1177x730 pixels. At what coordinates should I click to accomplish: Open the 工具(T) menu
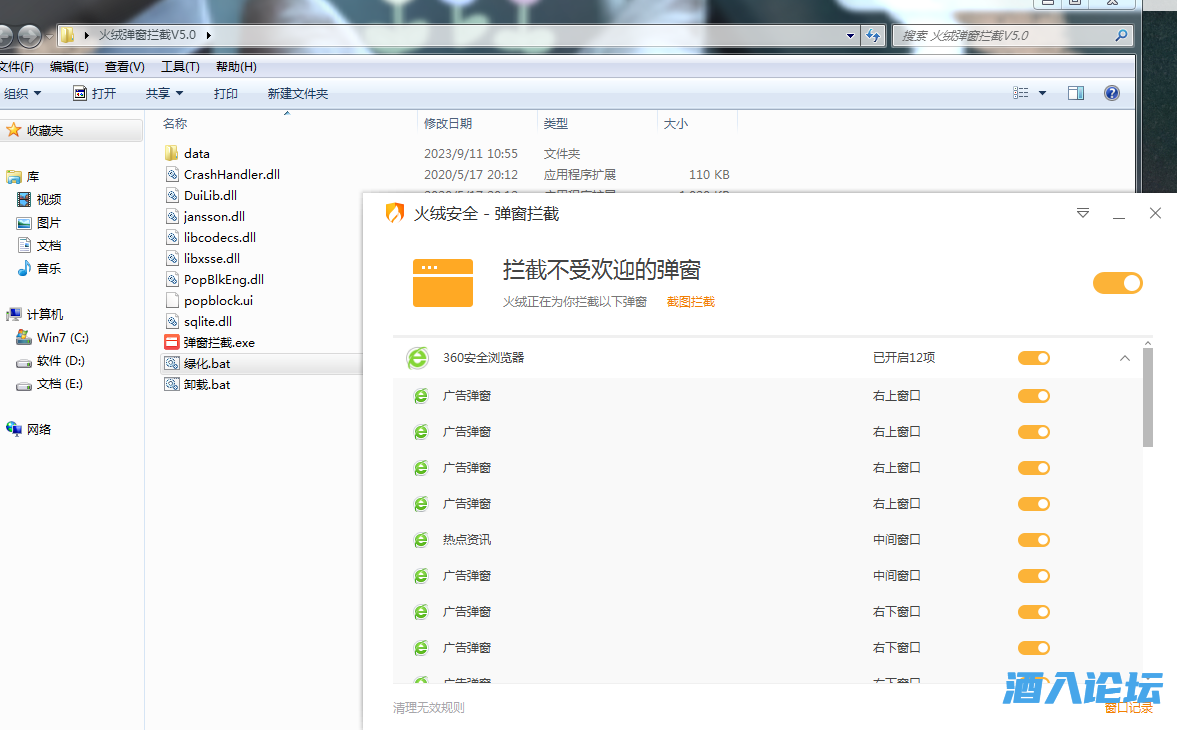(x=180, y=67)
